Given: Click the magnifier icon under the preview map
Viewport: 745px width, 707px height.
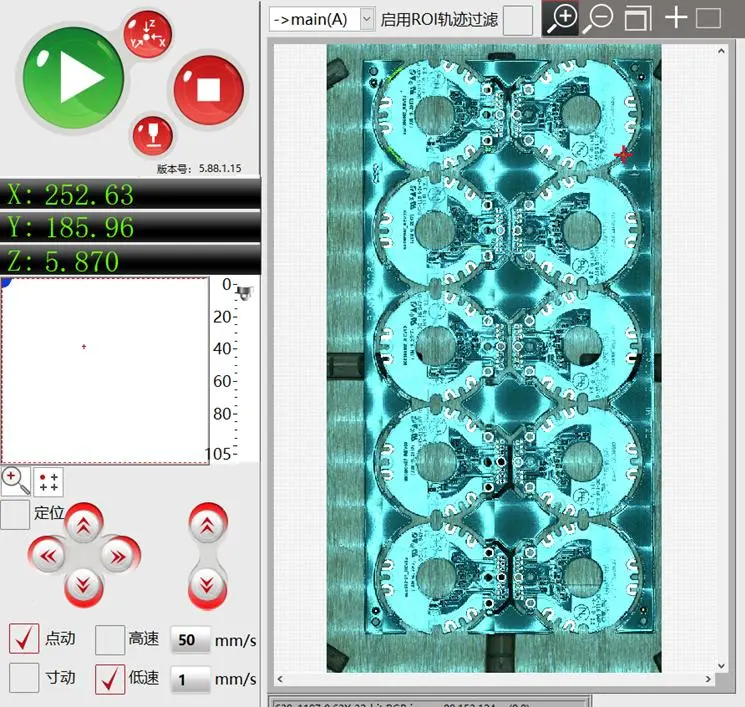Looking at the screenshot, I should tap(16, 481).
